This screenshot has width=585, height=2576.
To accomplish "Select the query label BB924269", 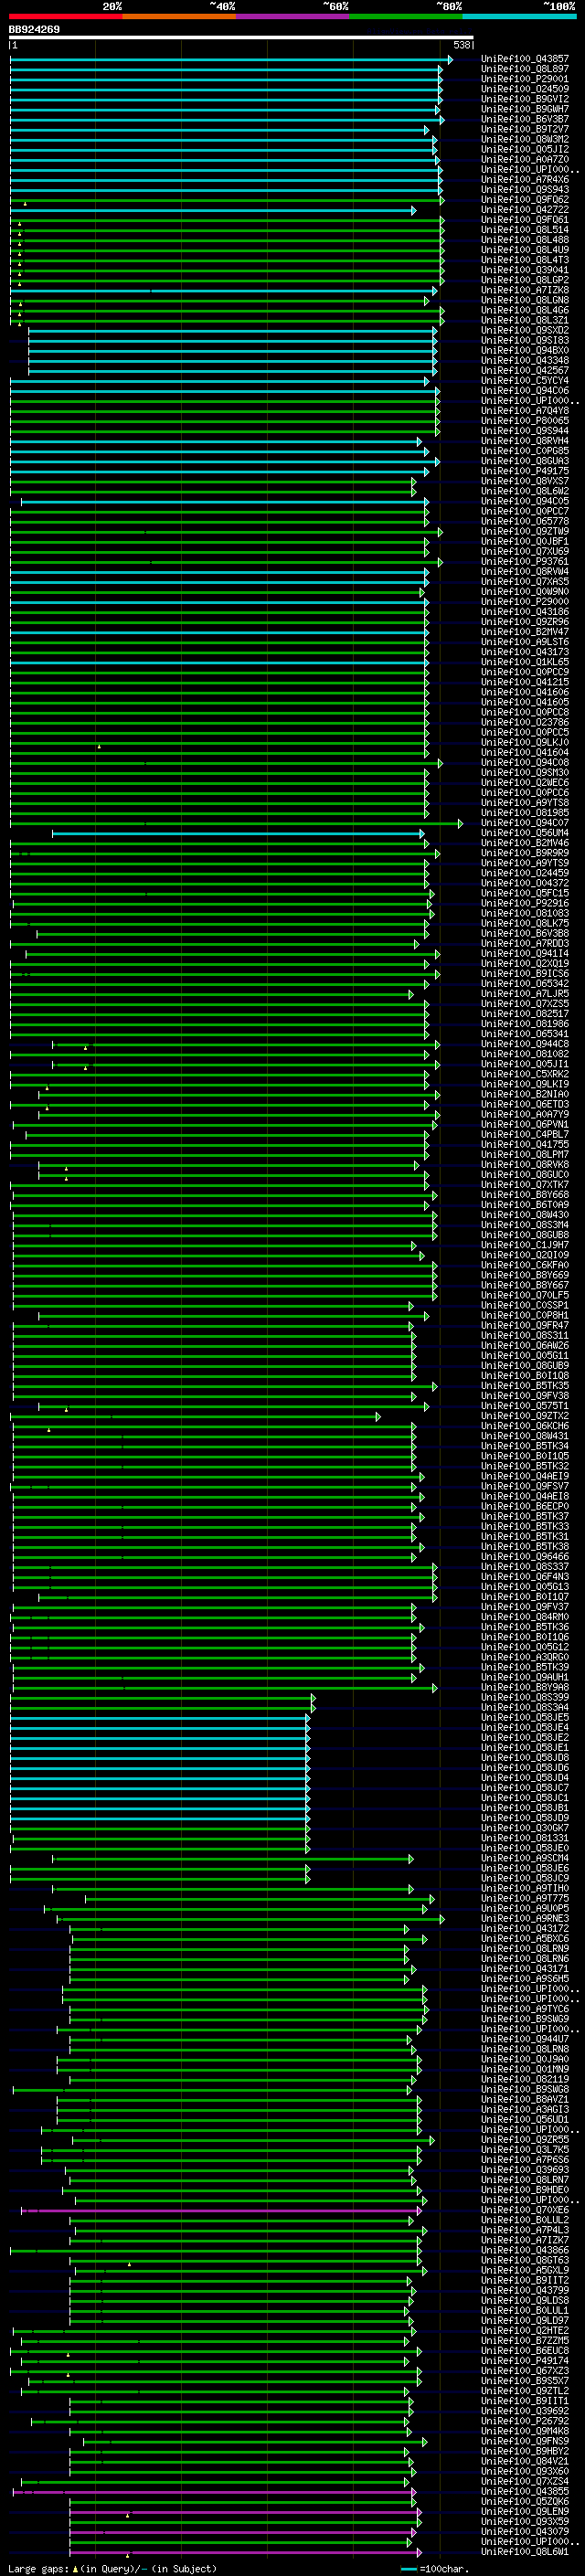I will point(34,30).
